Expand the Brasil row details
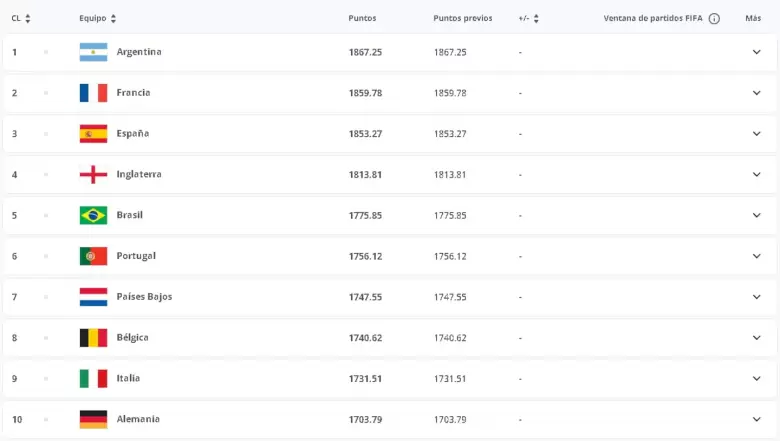 757,215
